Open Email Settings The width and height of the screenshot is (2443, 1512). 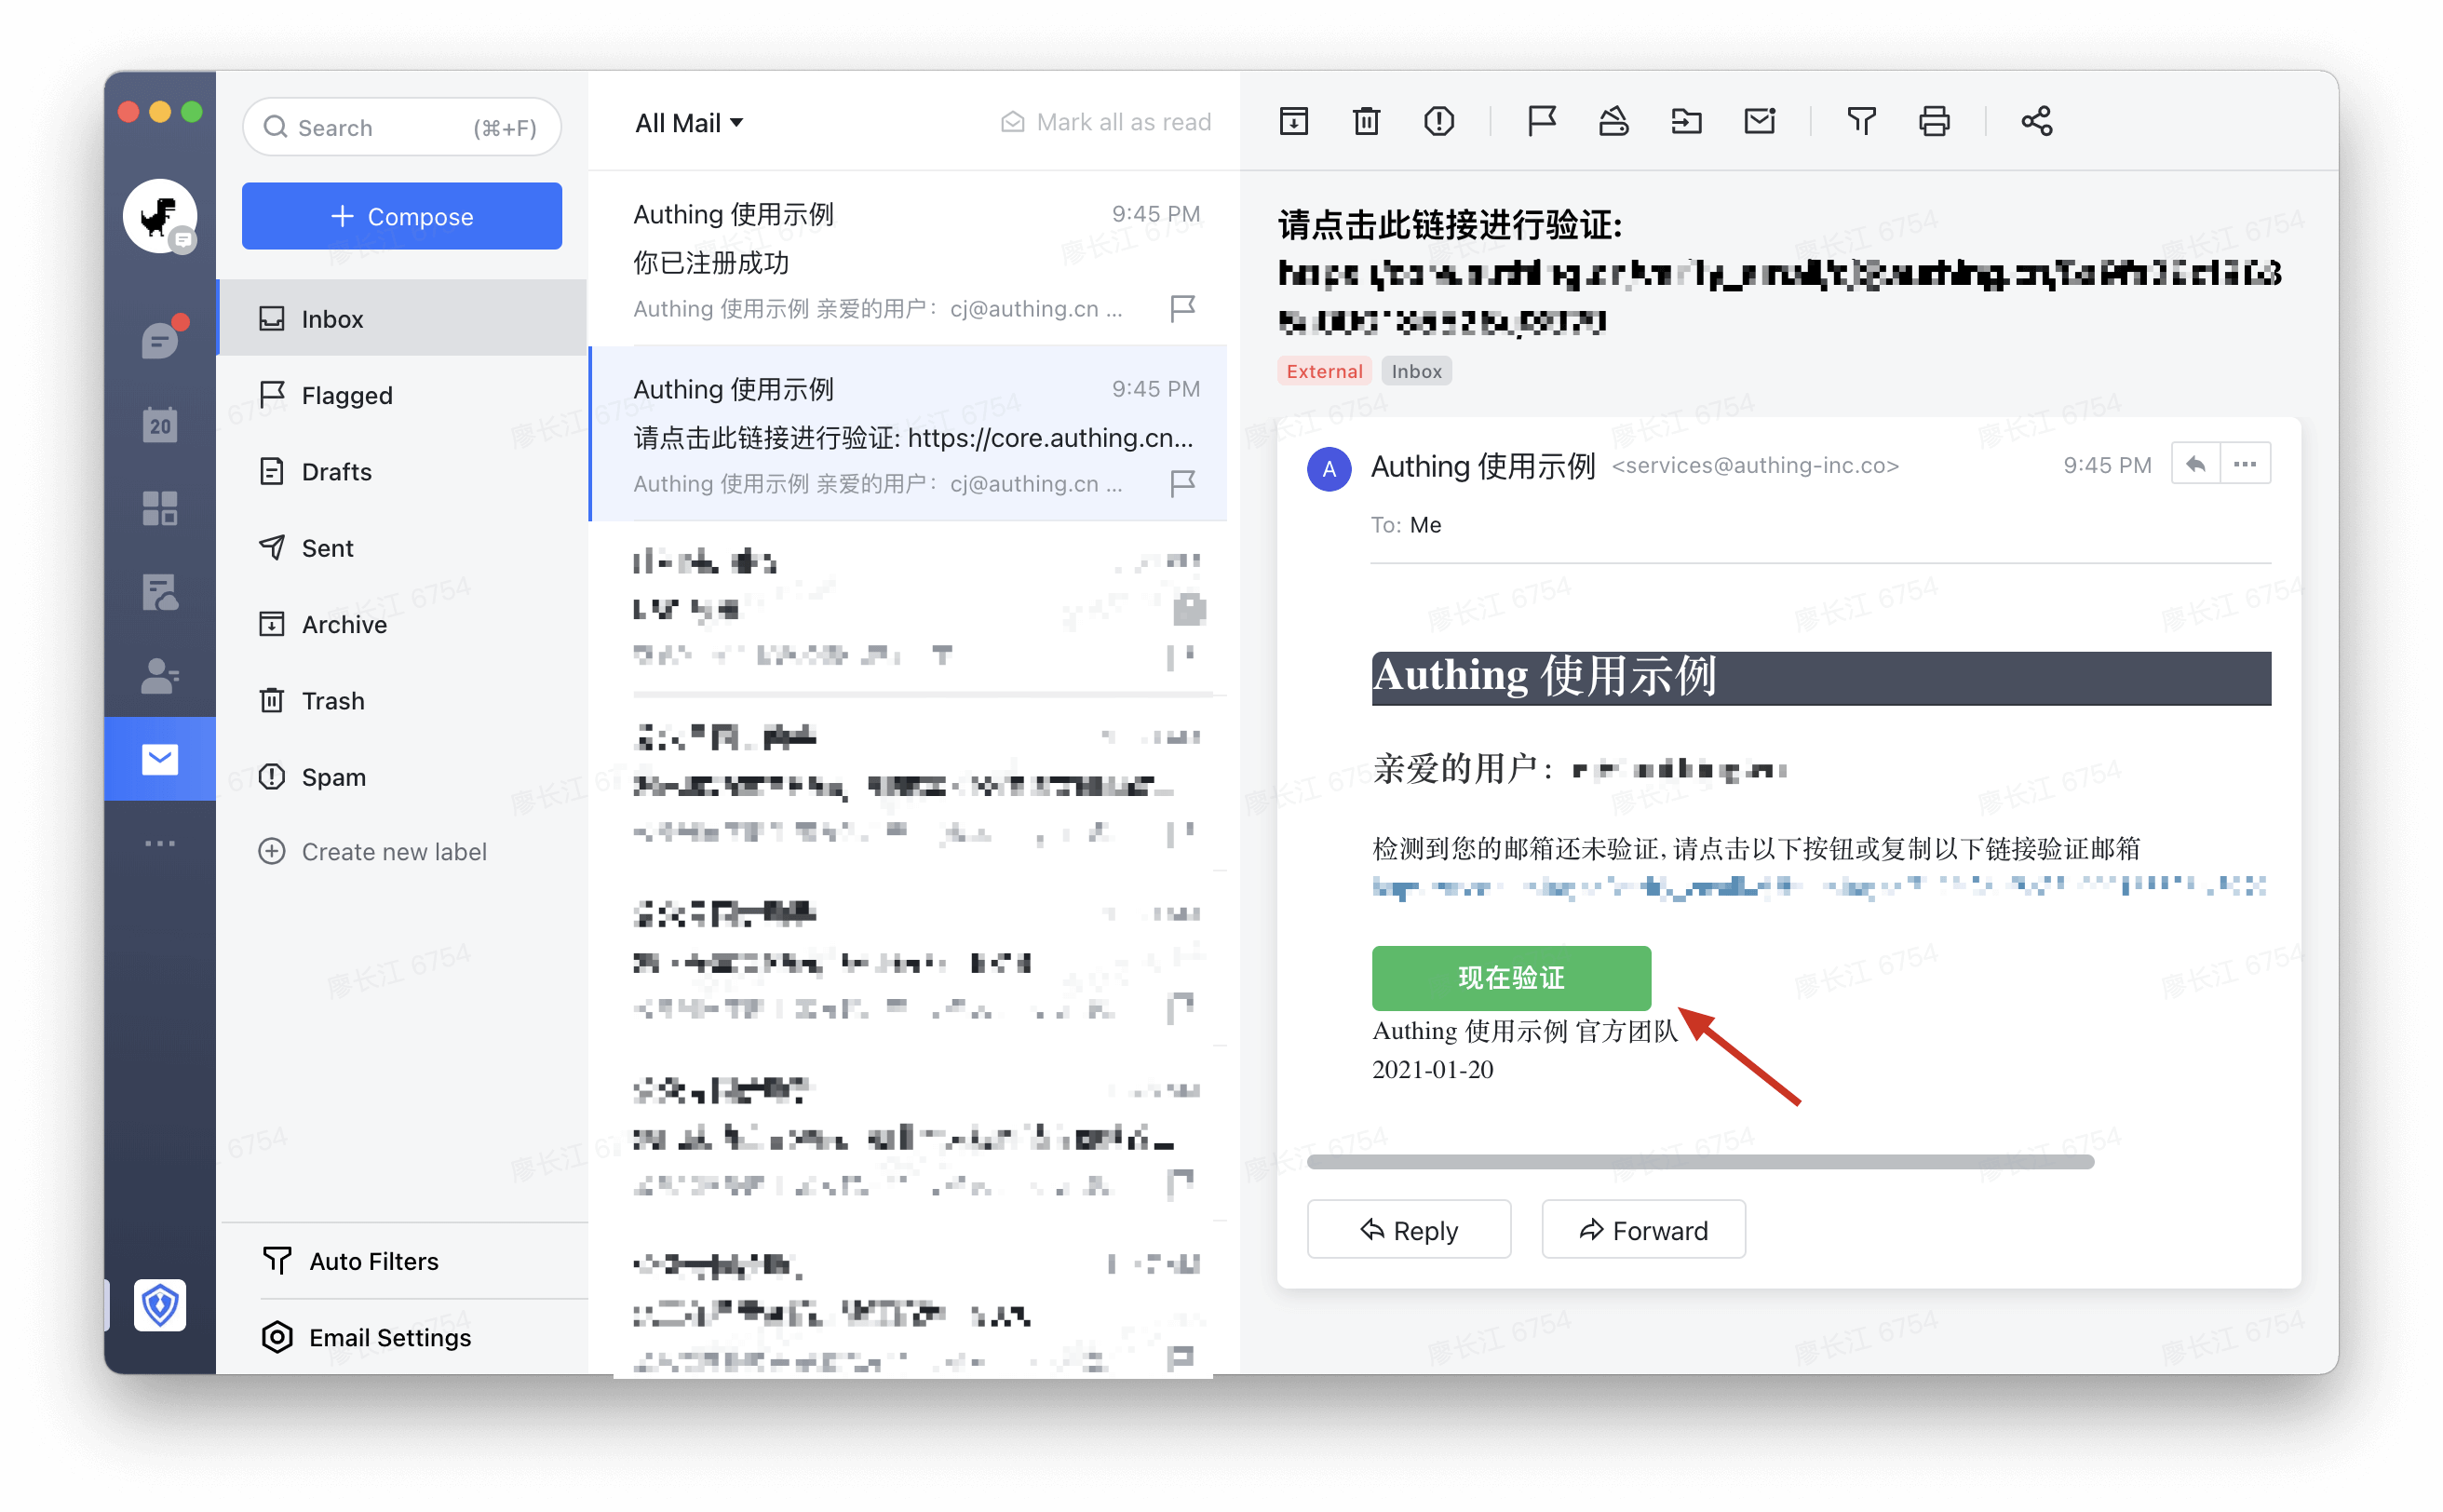pos(365,1337)
